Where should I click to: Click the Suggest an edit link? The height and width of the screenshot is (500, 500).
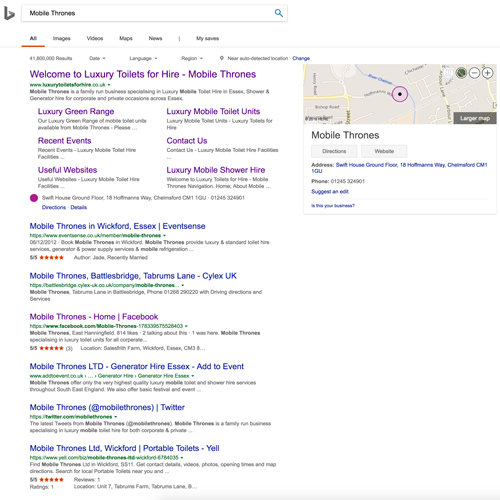pyautogui.click(x=330, y=192)
